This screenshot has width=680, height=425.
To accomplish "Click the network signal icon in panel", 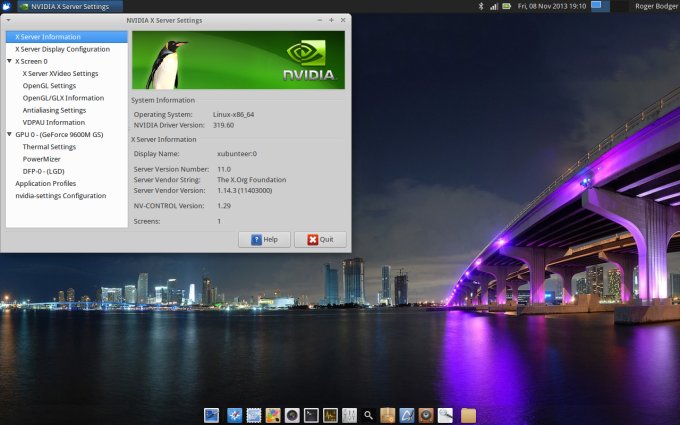I will pyautogui.click(x=493, y=6).
